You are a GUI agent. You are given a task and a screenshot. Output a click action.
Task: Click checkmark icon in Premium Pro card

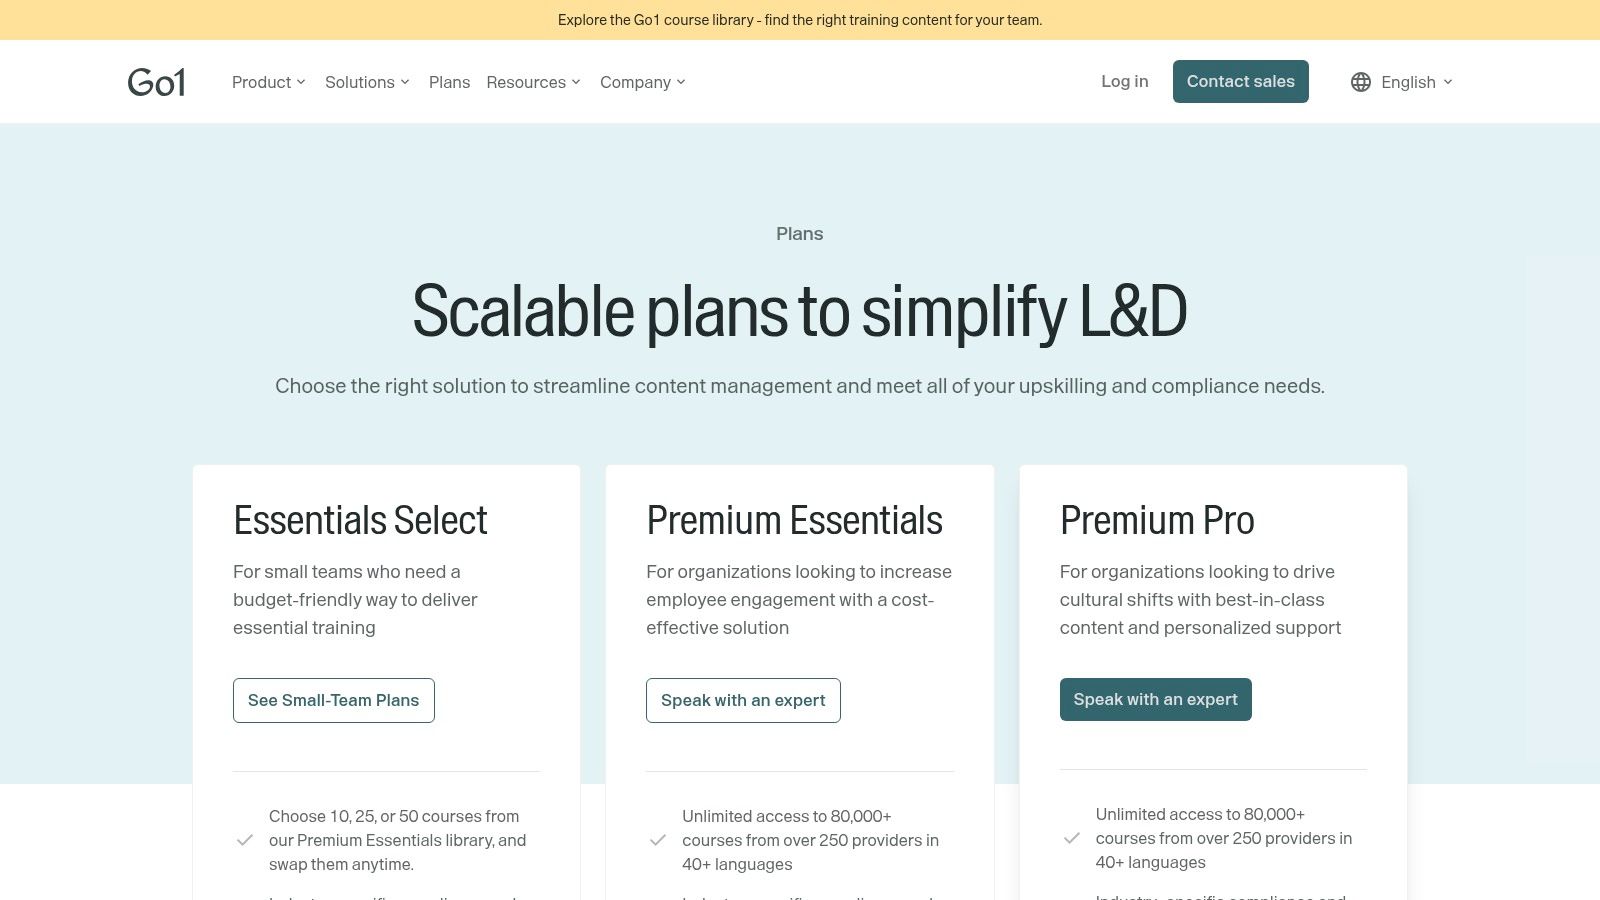(1072, 838)
